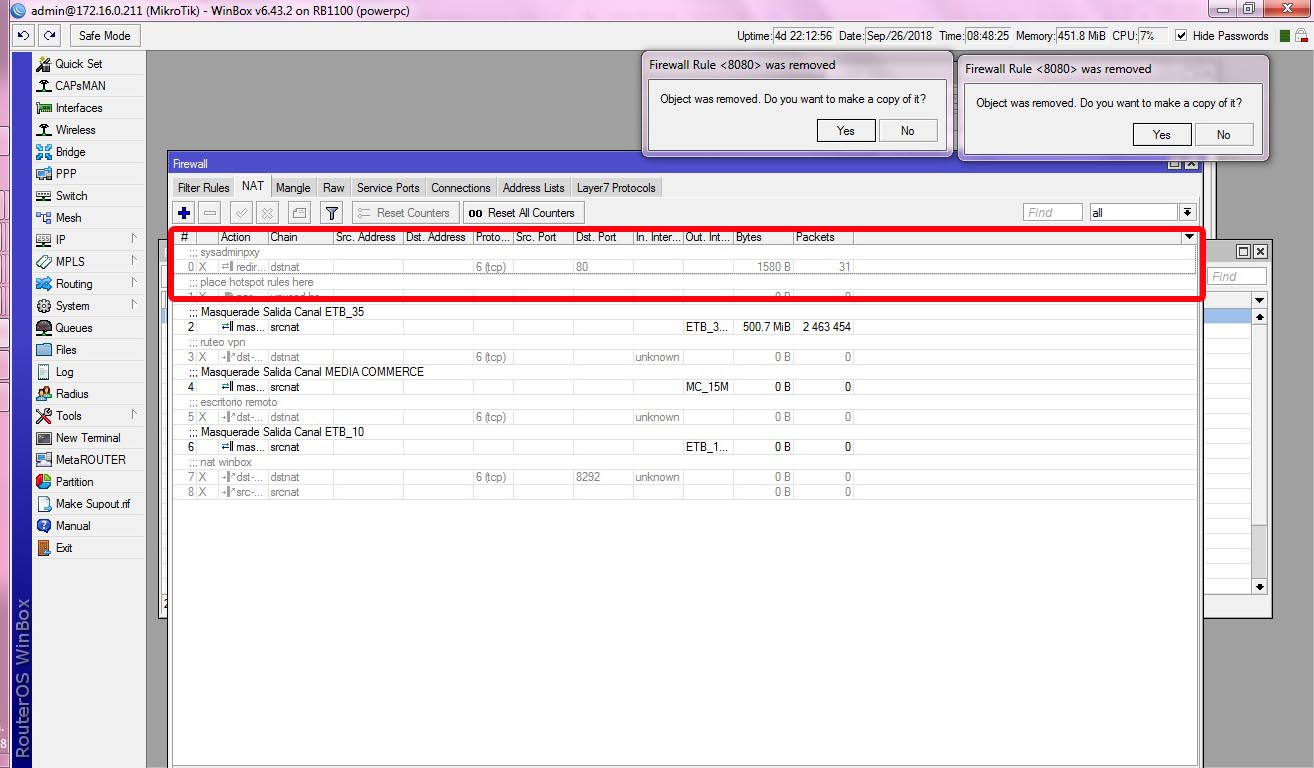Open the MetaROUTER section

click(x=89, y=460)
